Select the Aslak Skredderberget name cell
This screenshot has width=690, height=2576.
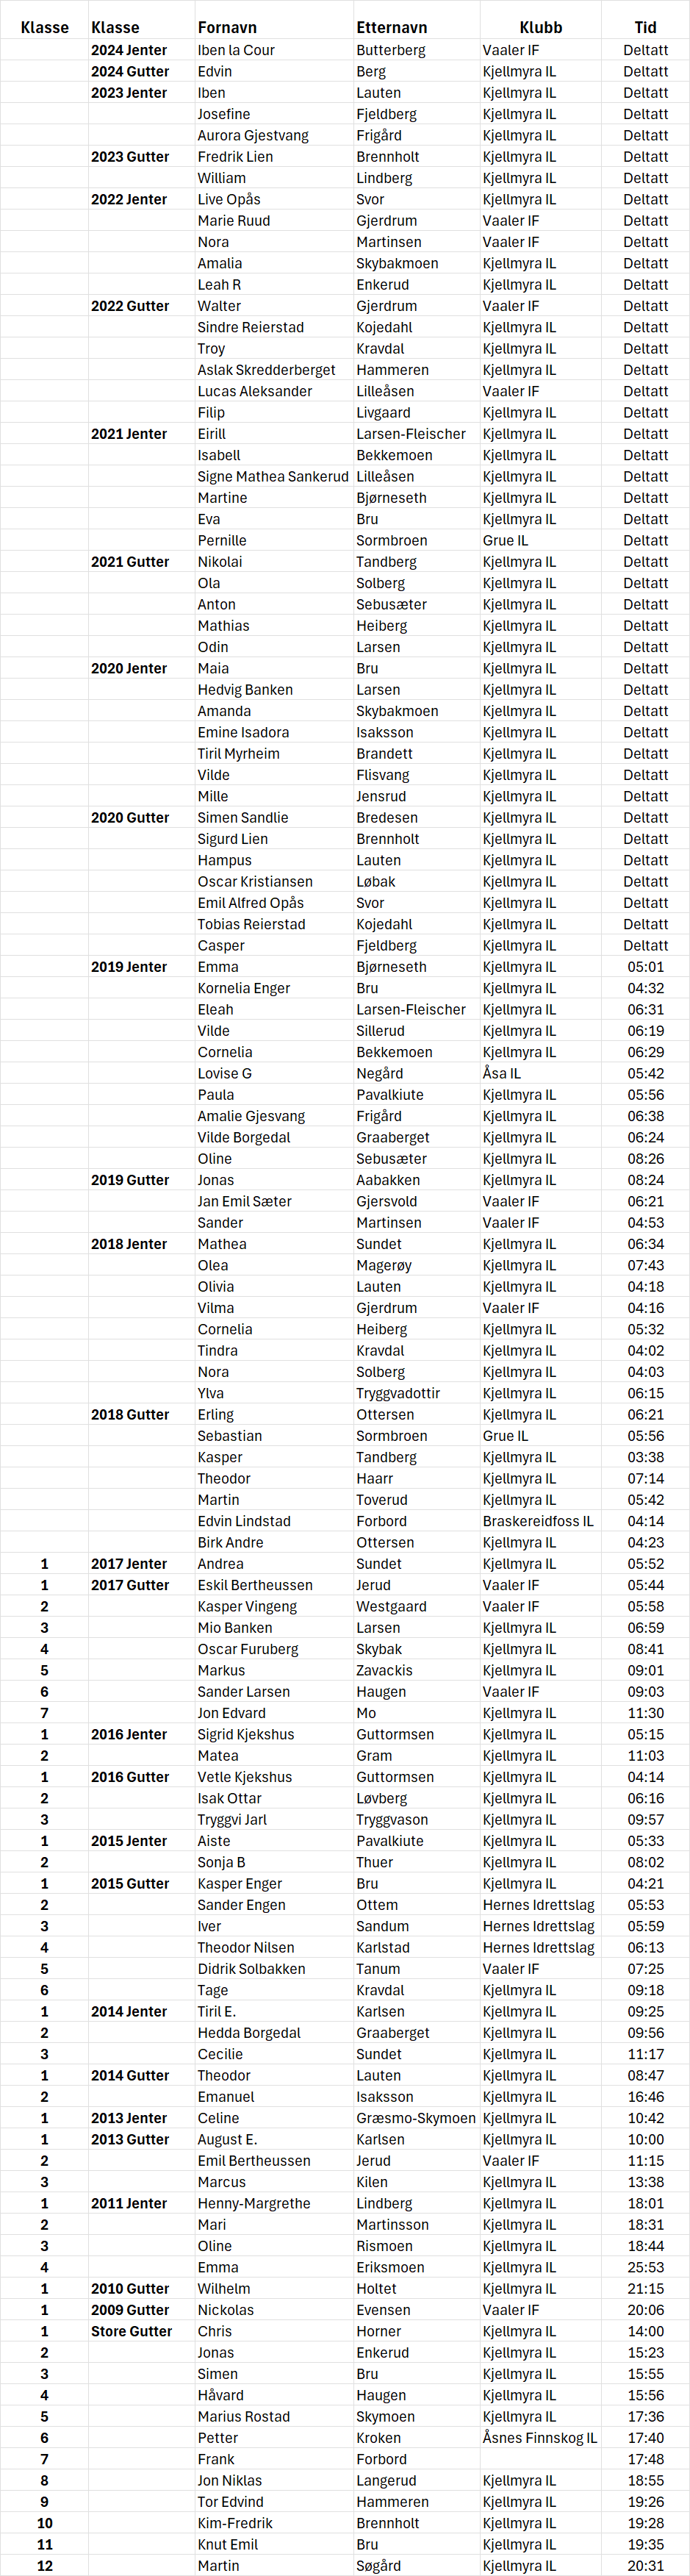(266, 370)
